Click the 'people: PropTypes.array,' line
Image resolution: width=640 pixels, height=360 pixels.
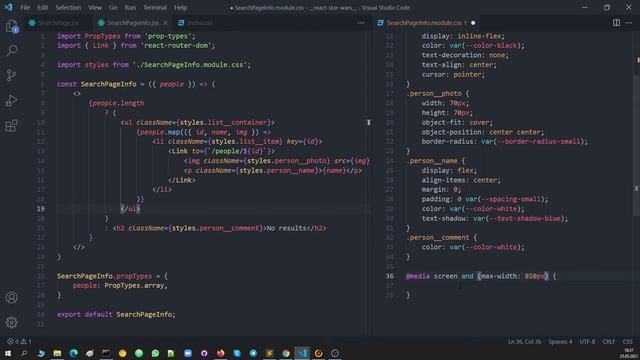click(120, 285)
